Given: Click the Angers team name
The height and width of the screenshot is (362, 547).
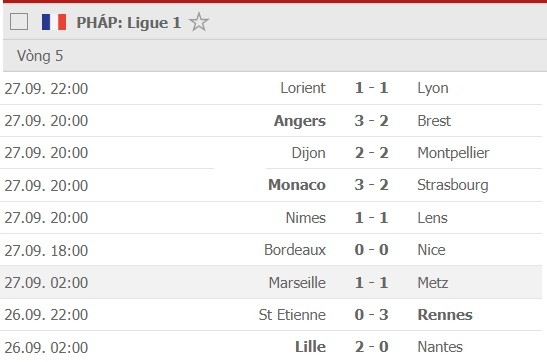Looking at the screenshot, I should click(300, 121).
